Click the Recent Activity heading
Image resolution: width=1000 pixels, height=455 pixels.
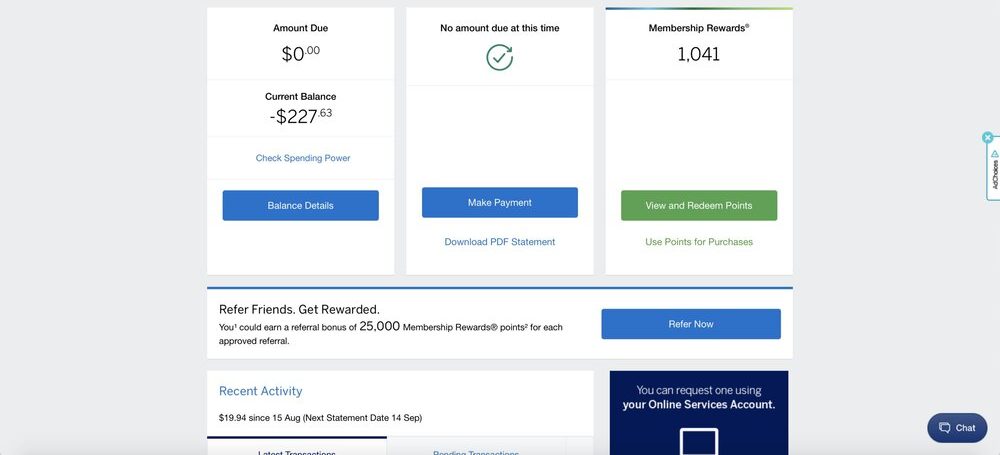[260, 391]
